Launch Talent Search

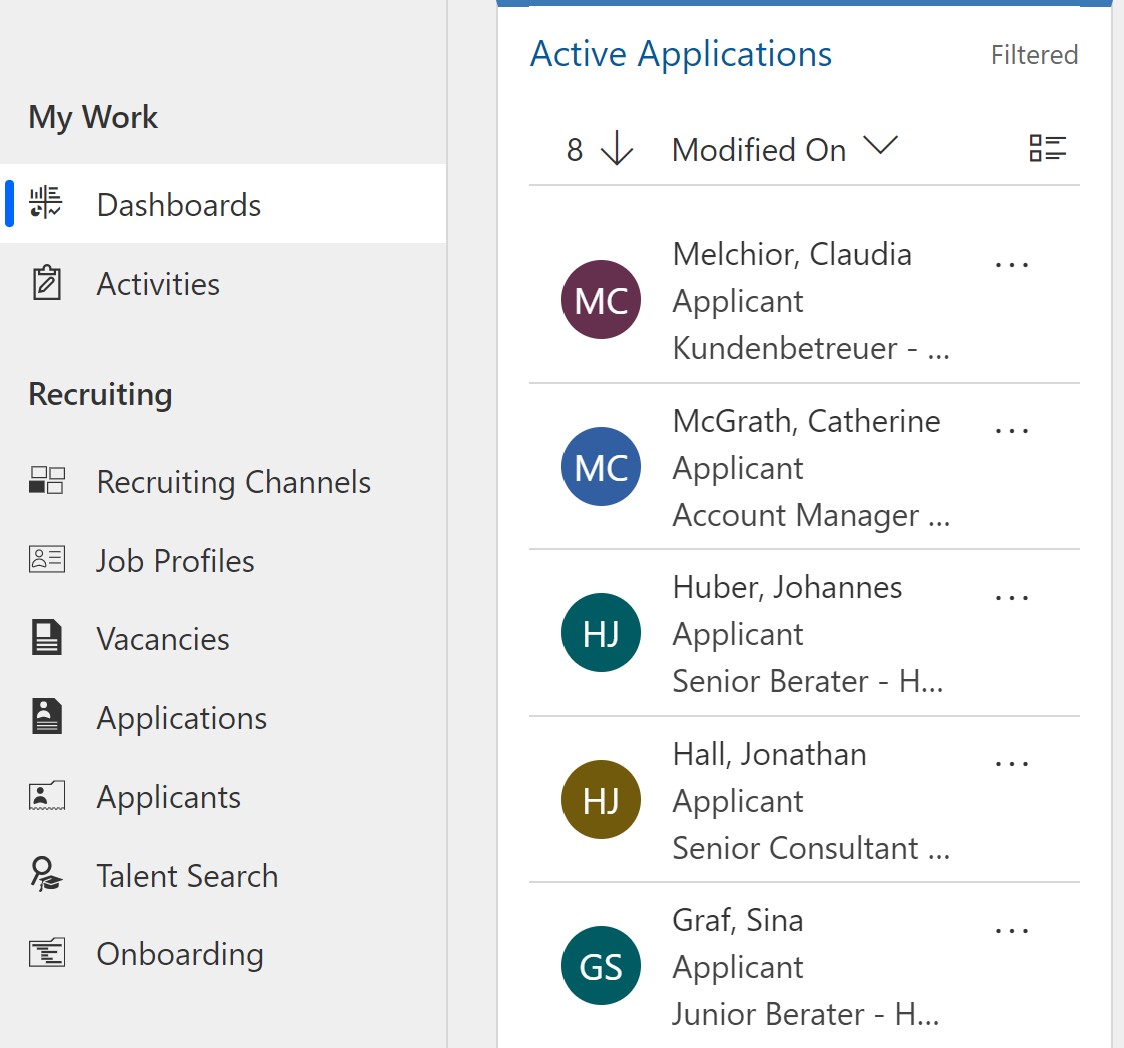pyautogui.click(x=187, y=875)
